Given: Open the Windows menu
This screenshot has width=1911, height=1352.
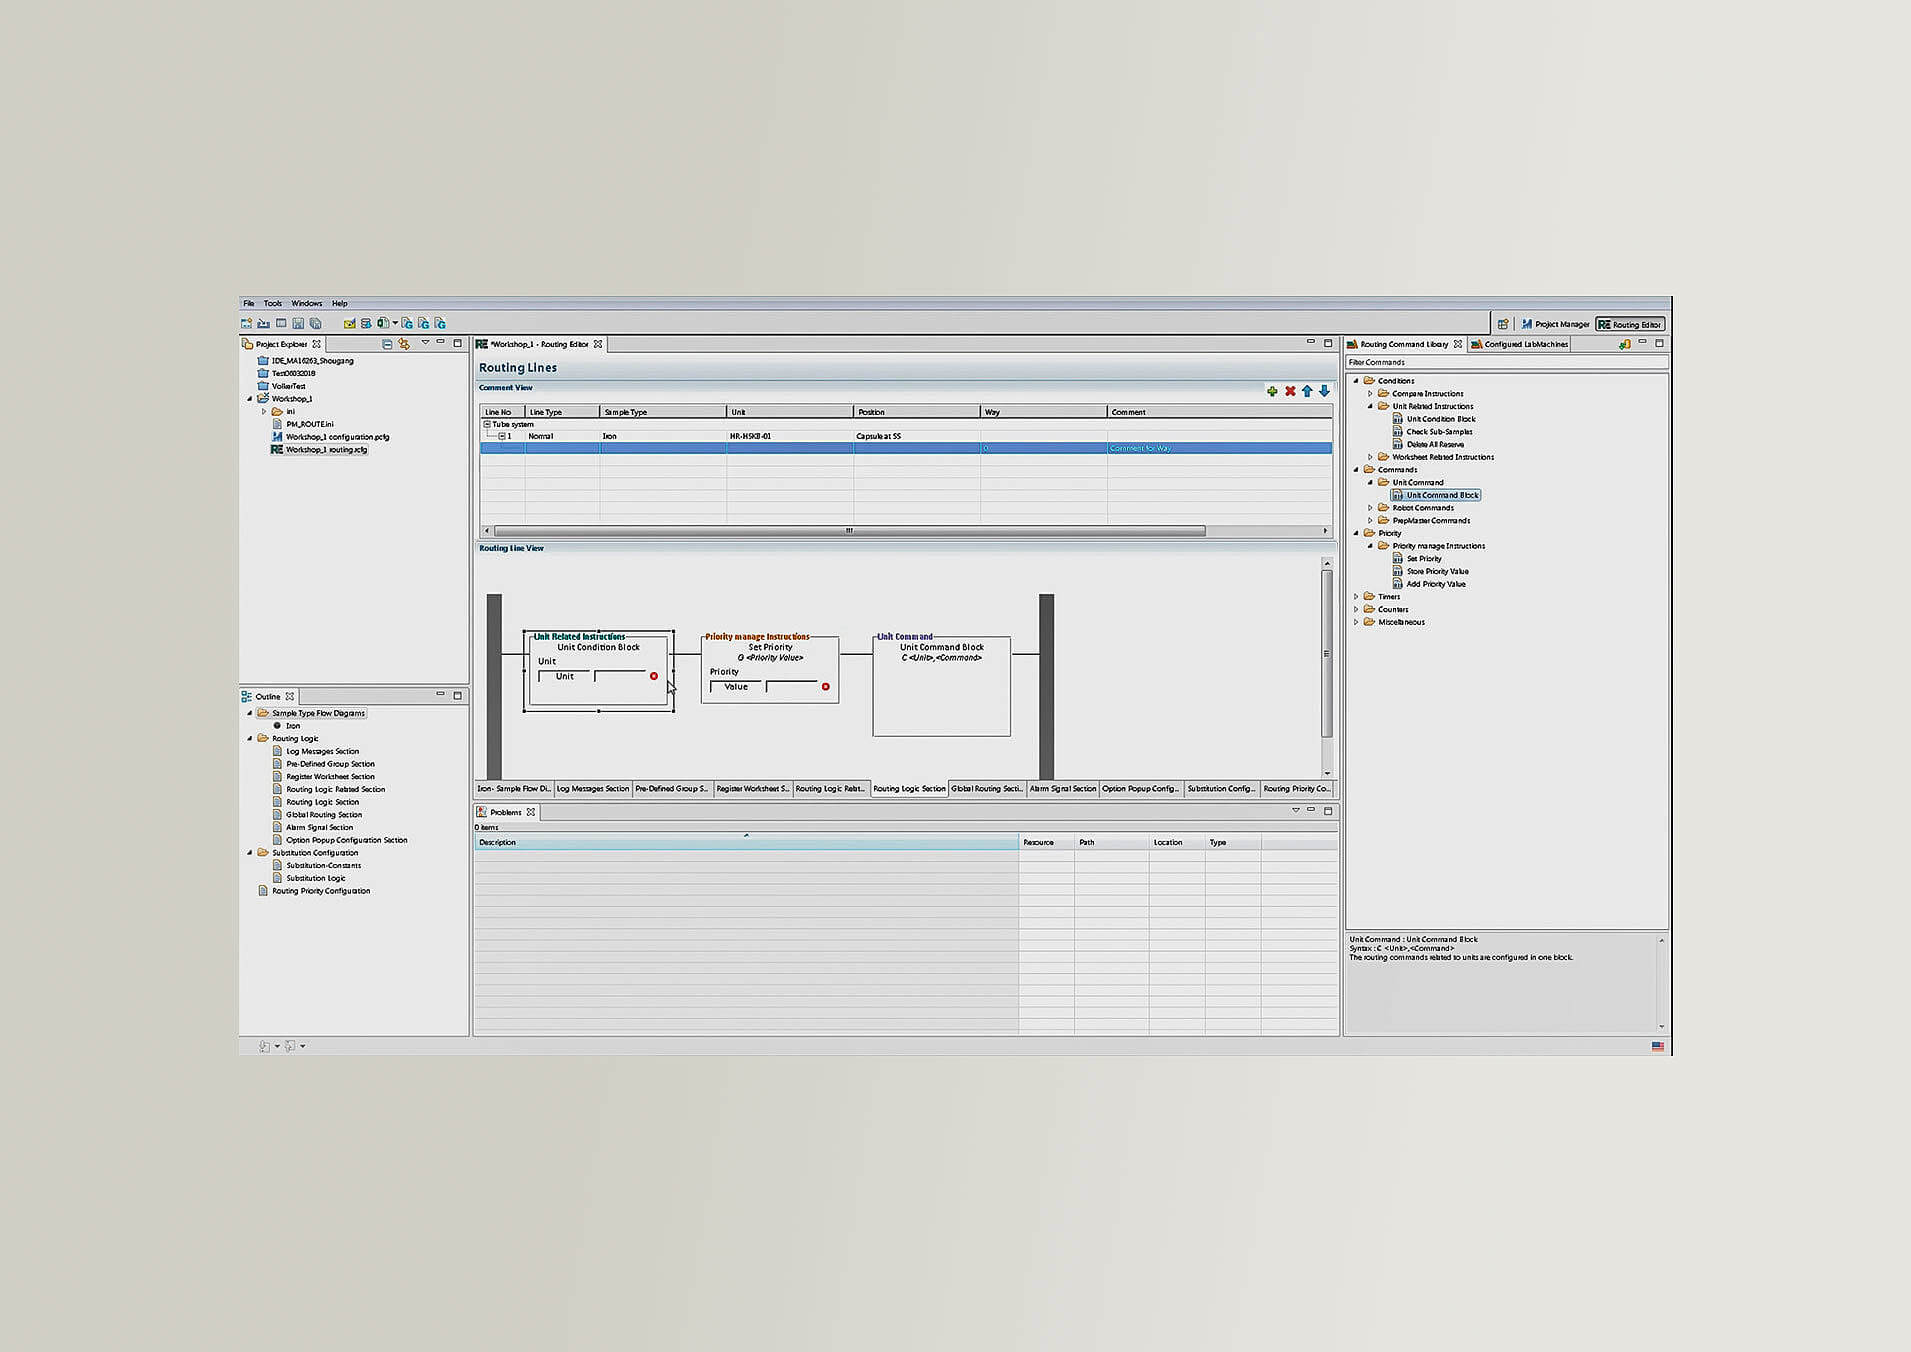Looking at the screenshot, I should tap(307, 303).
